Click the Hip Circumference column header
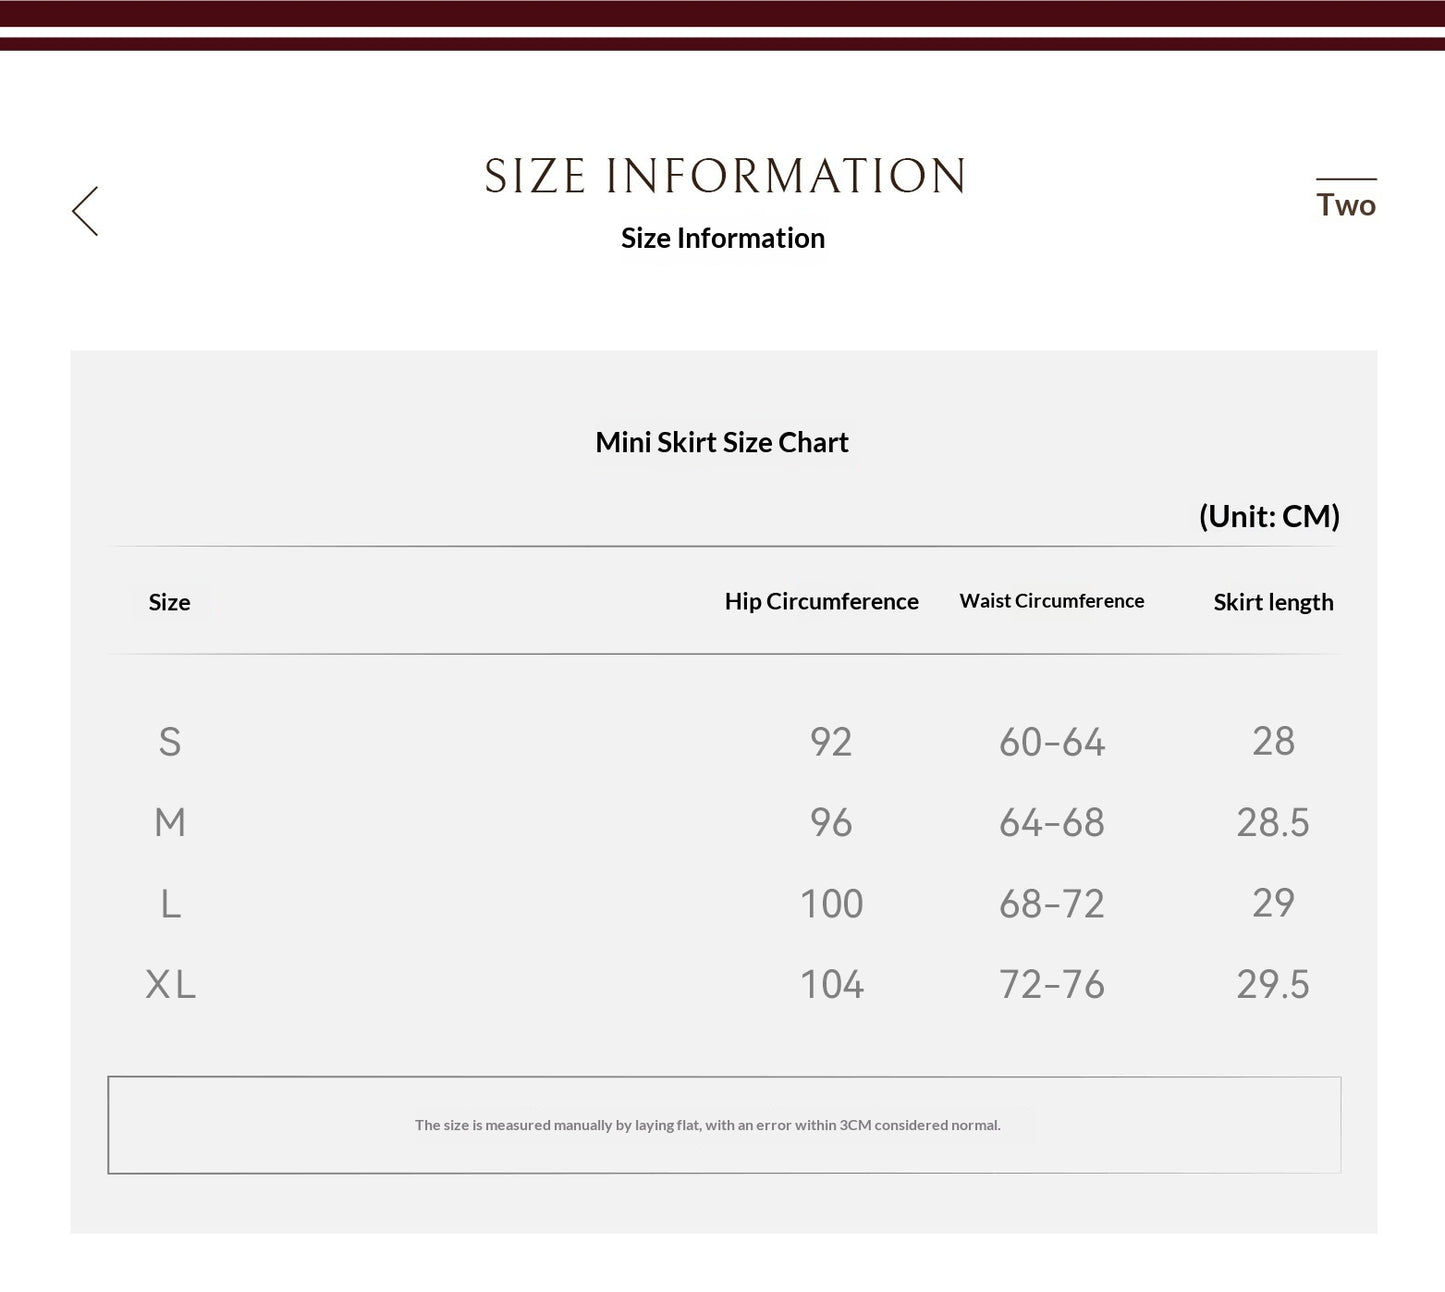The height and width of the screenshot is (1292, 1445). tap(822, 601)
